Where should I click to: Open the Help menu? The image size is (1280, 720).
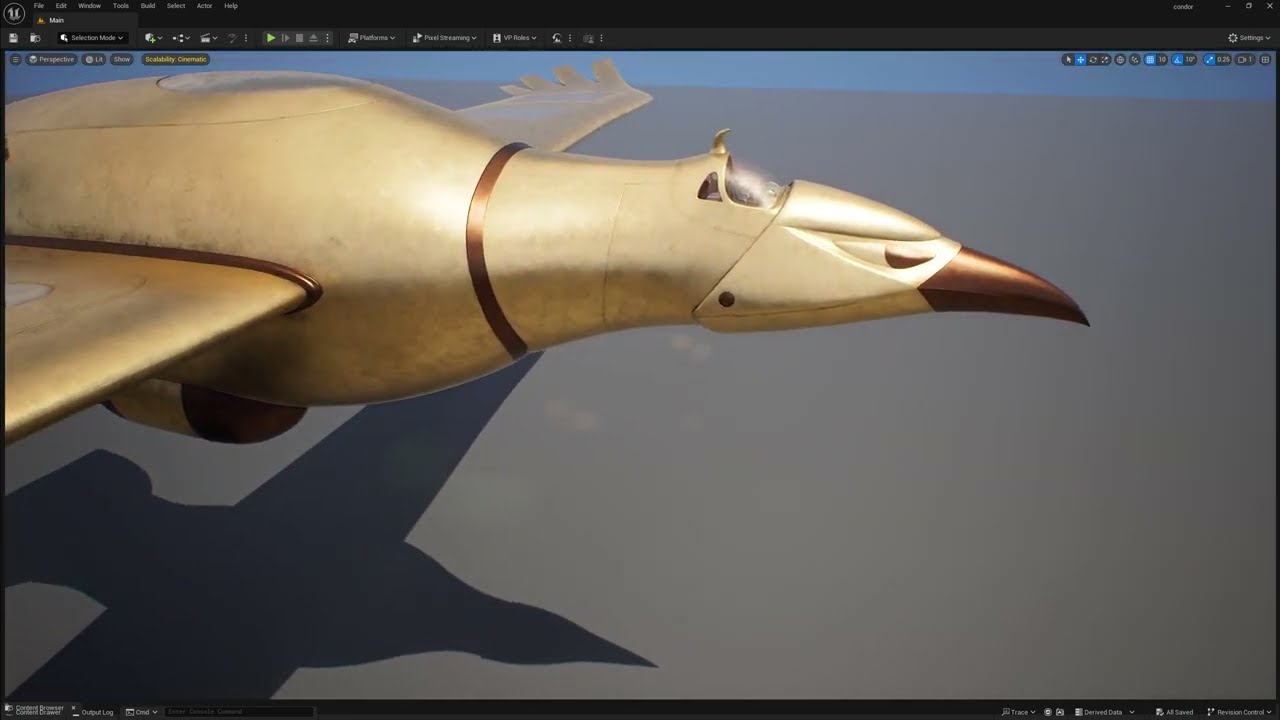click(231, 6)
